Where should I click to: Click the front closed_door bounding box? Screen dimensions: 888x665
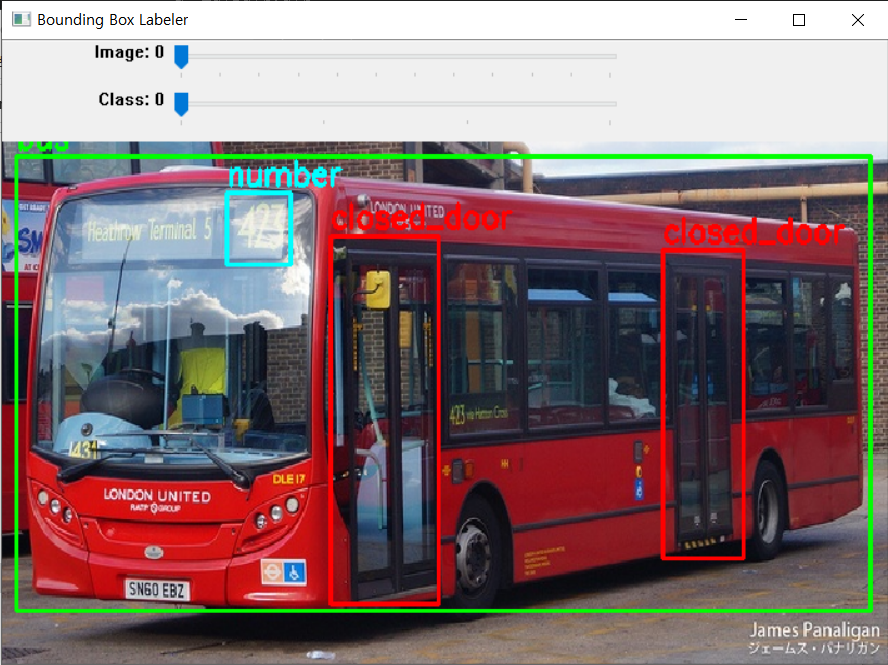(x=385, y=420)
